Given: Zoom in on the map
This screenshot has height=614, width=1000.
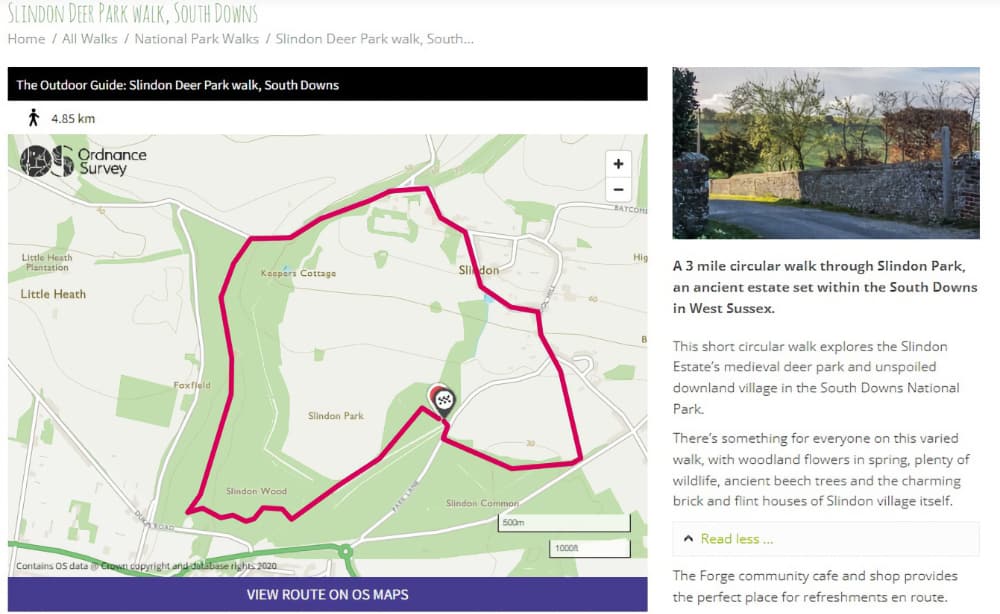Looking at the screenshot, I should click(x=618, y=164).
